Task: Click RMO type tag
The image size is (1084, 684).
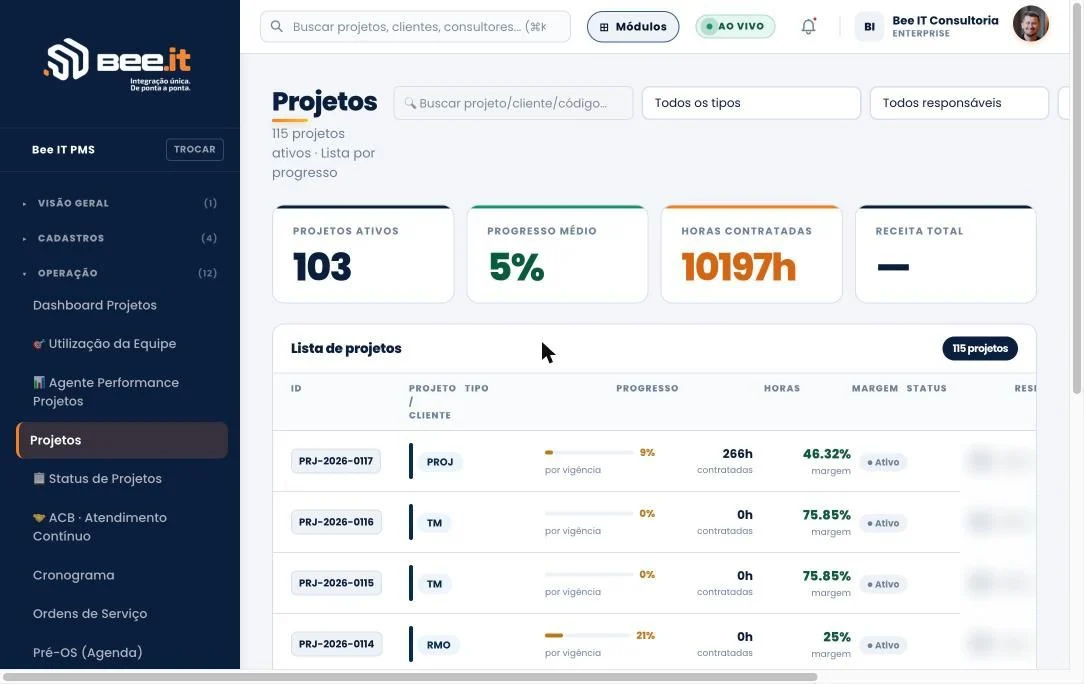Action: [438, 645]
